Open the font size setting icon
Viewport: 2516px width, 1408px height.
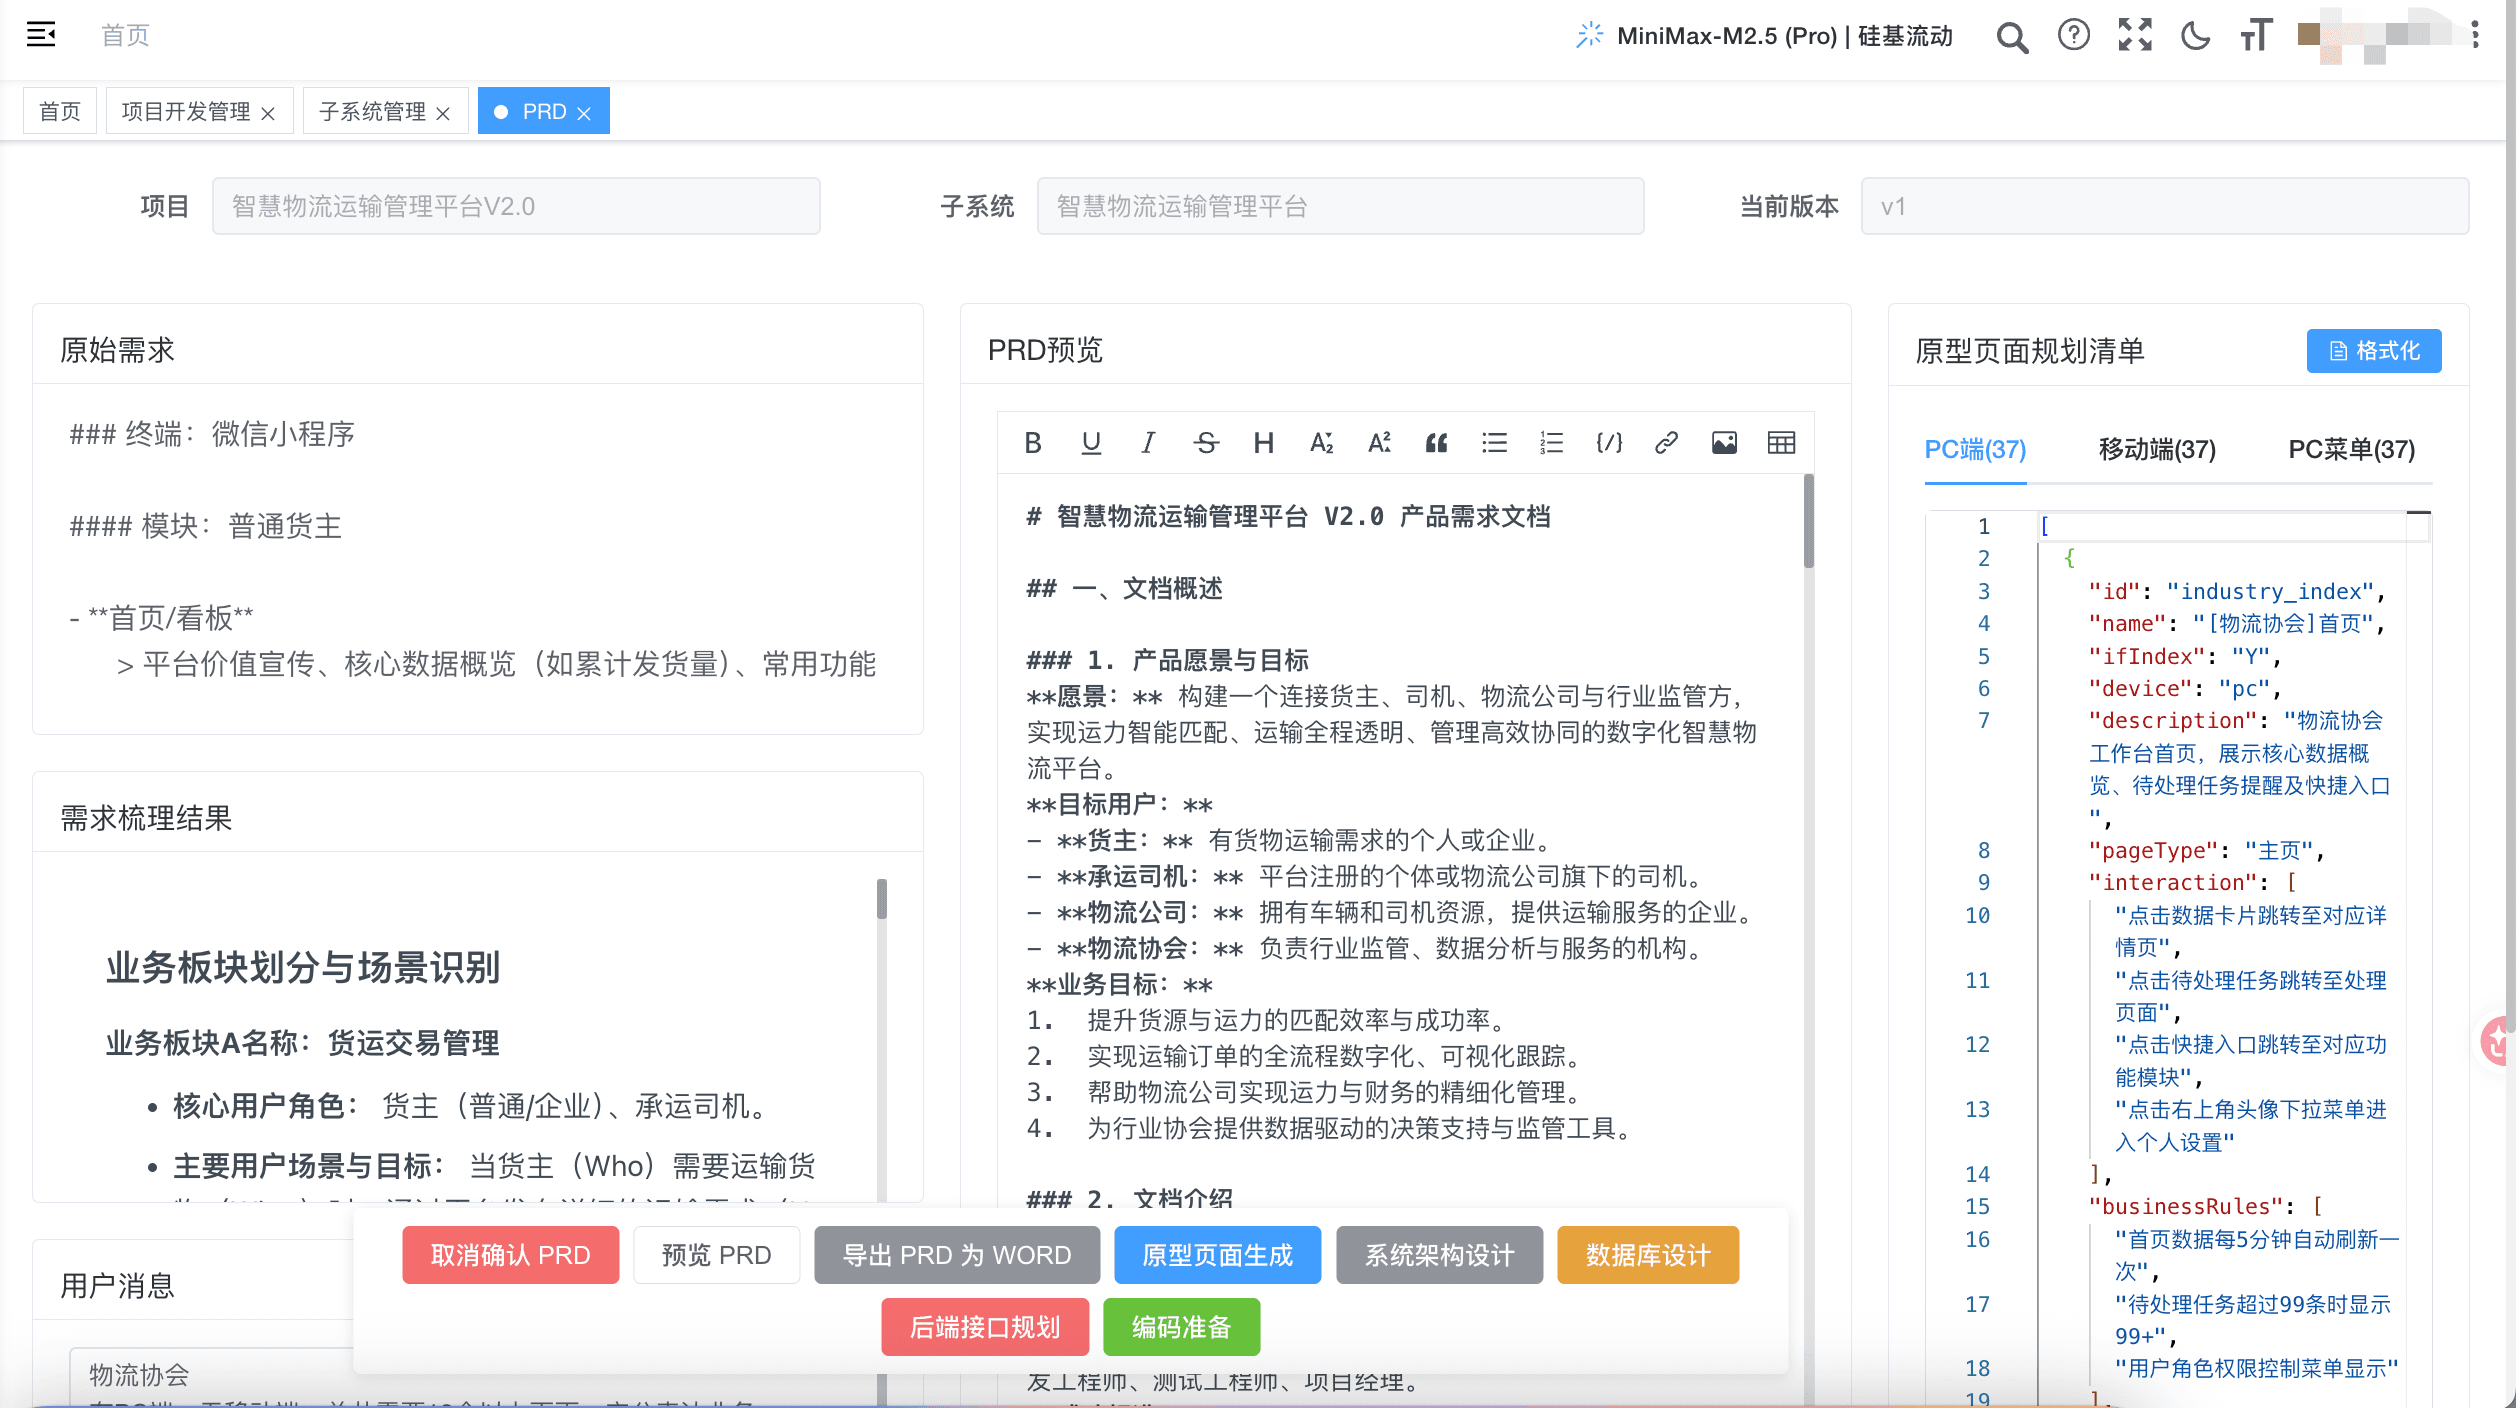2257,35
